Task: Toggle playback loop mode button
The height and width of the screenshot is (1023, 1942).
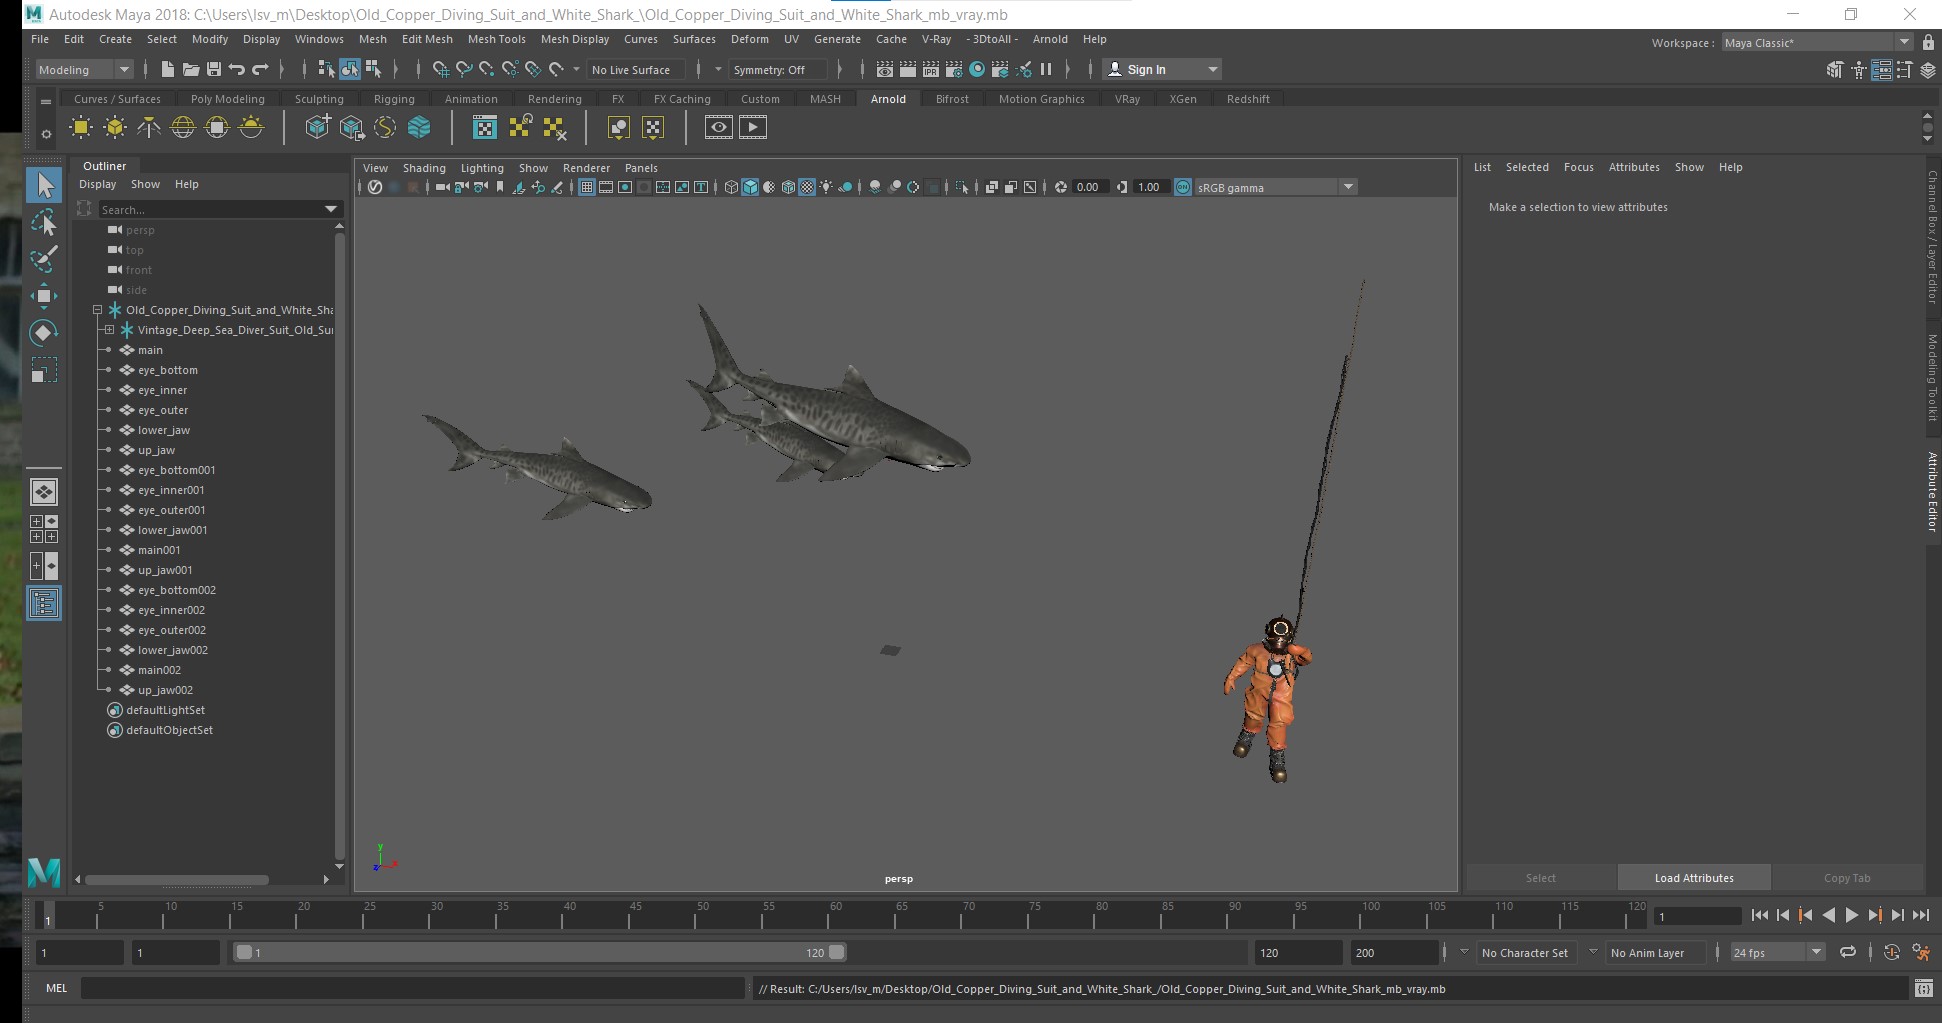Action: (1848, 952)
